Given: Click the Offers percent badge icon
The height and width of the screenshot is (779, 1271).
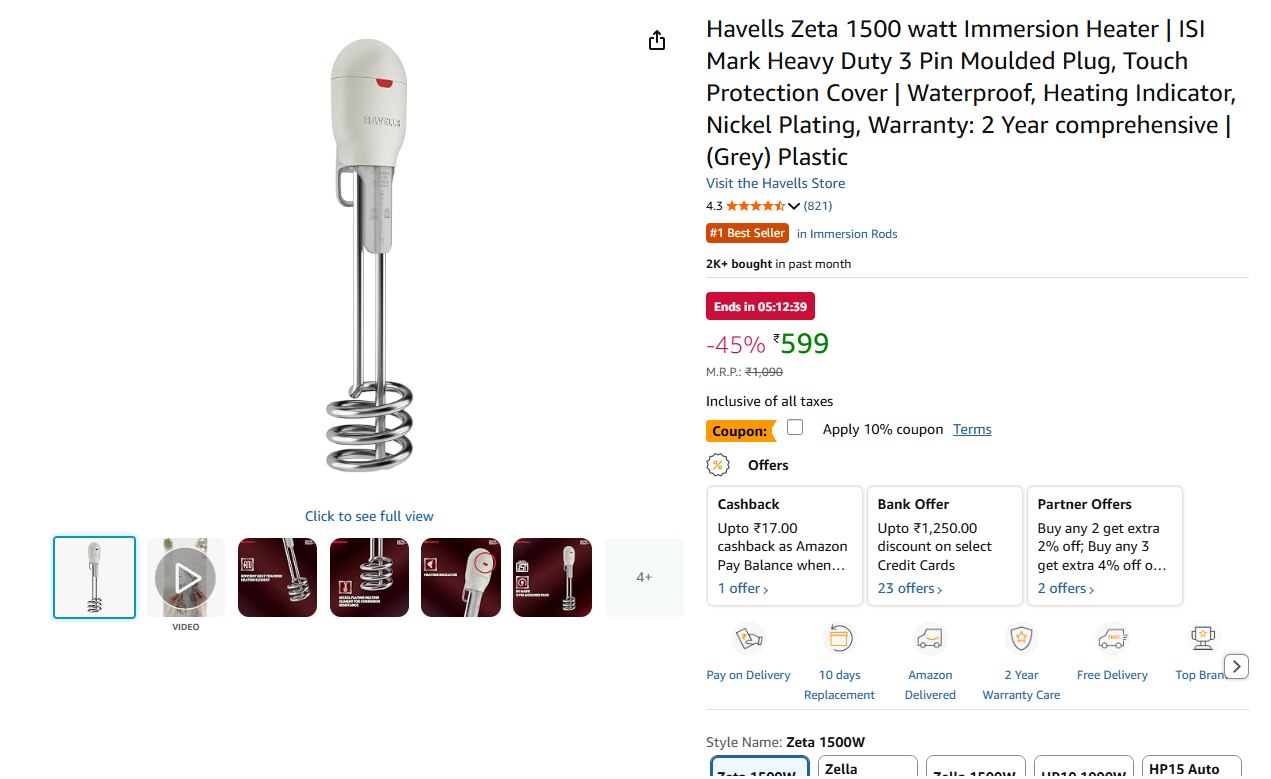Looking at the screenshot, I should [718, 465].
